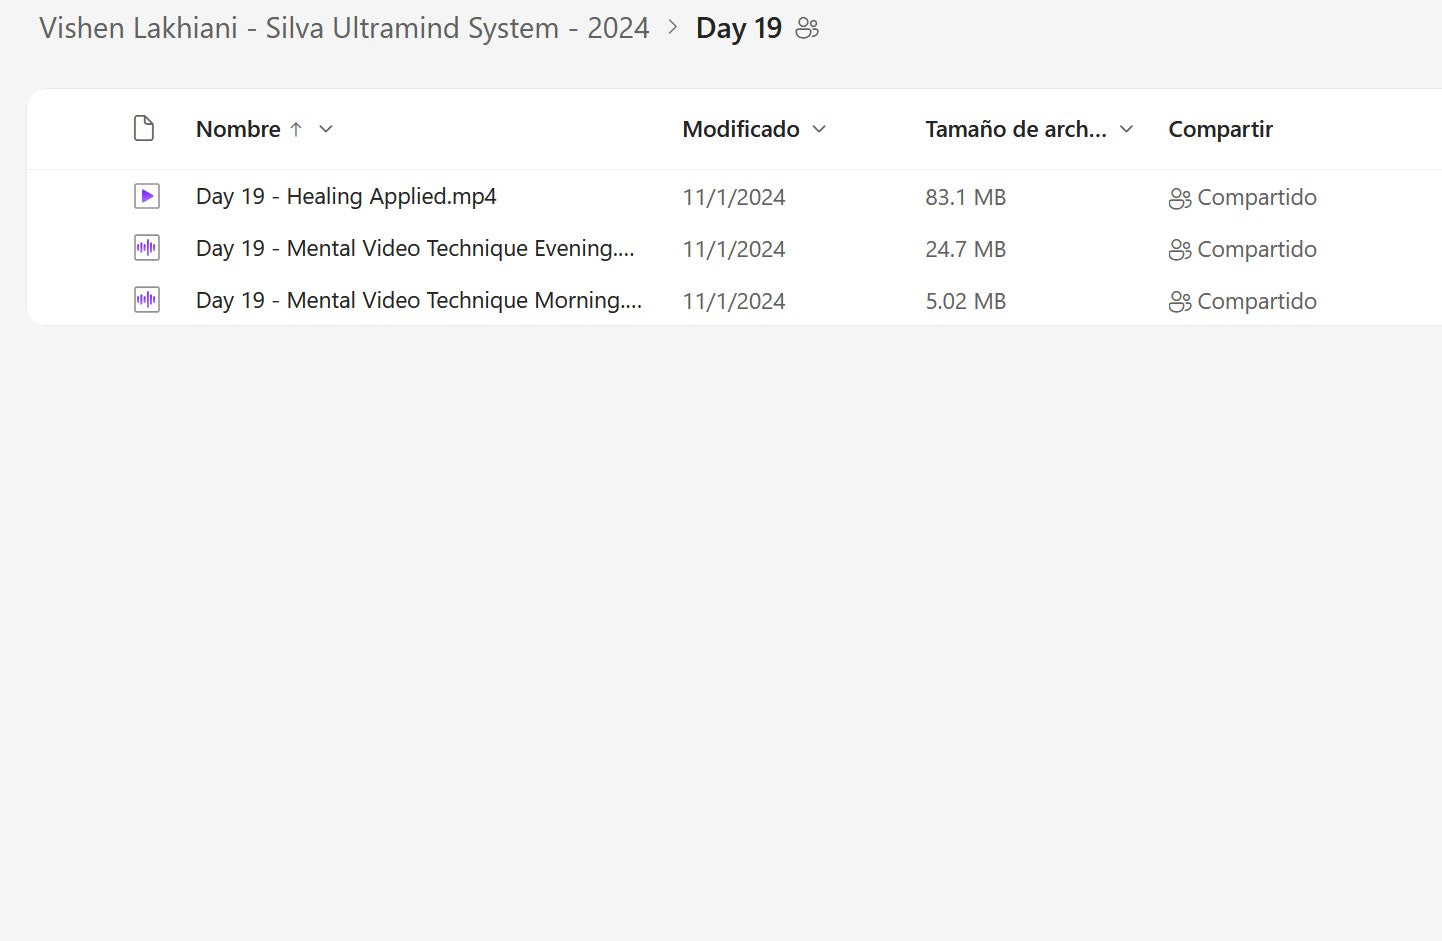Open Day 19 Mental Video Technique Morning file
The image size is (1442, 941).
[x=418, y=301]
